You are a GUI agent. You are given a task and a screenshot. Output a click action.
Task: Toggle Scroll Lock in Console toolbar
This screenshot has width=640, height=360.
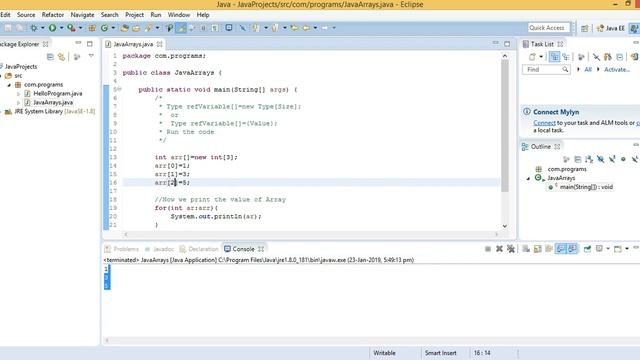pos(538,249)
